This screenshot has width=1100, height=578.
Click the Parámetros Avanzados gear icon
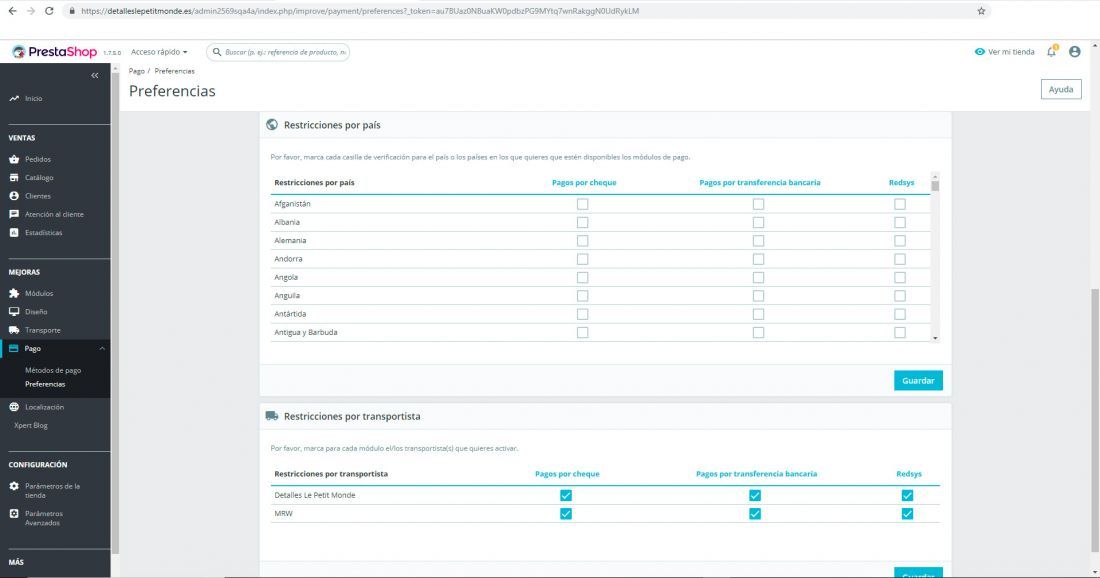coord(14,513)
